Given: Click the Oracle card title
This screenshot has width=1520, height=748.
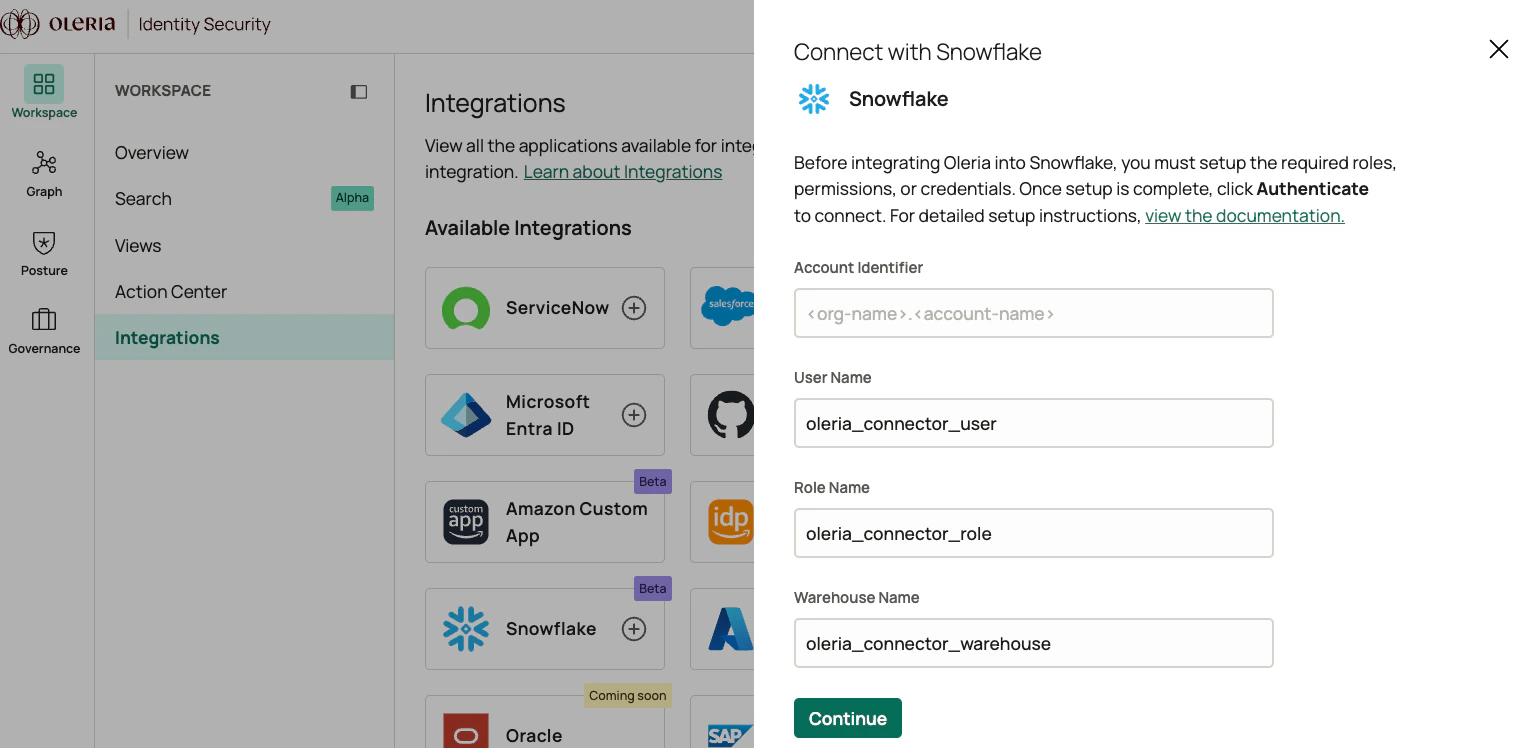Looking at the screenshot, I should pos(534,735).
